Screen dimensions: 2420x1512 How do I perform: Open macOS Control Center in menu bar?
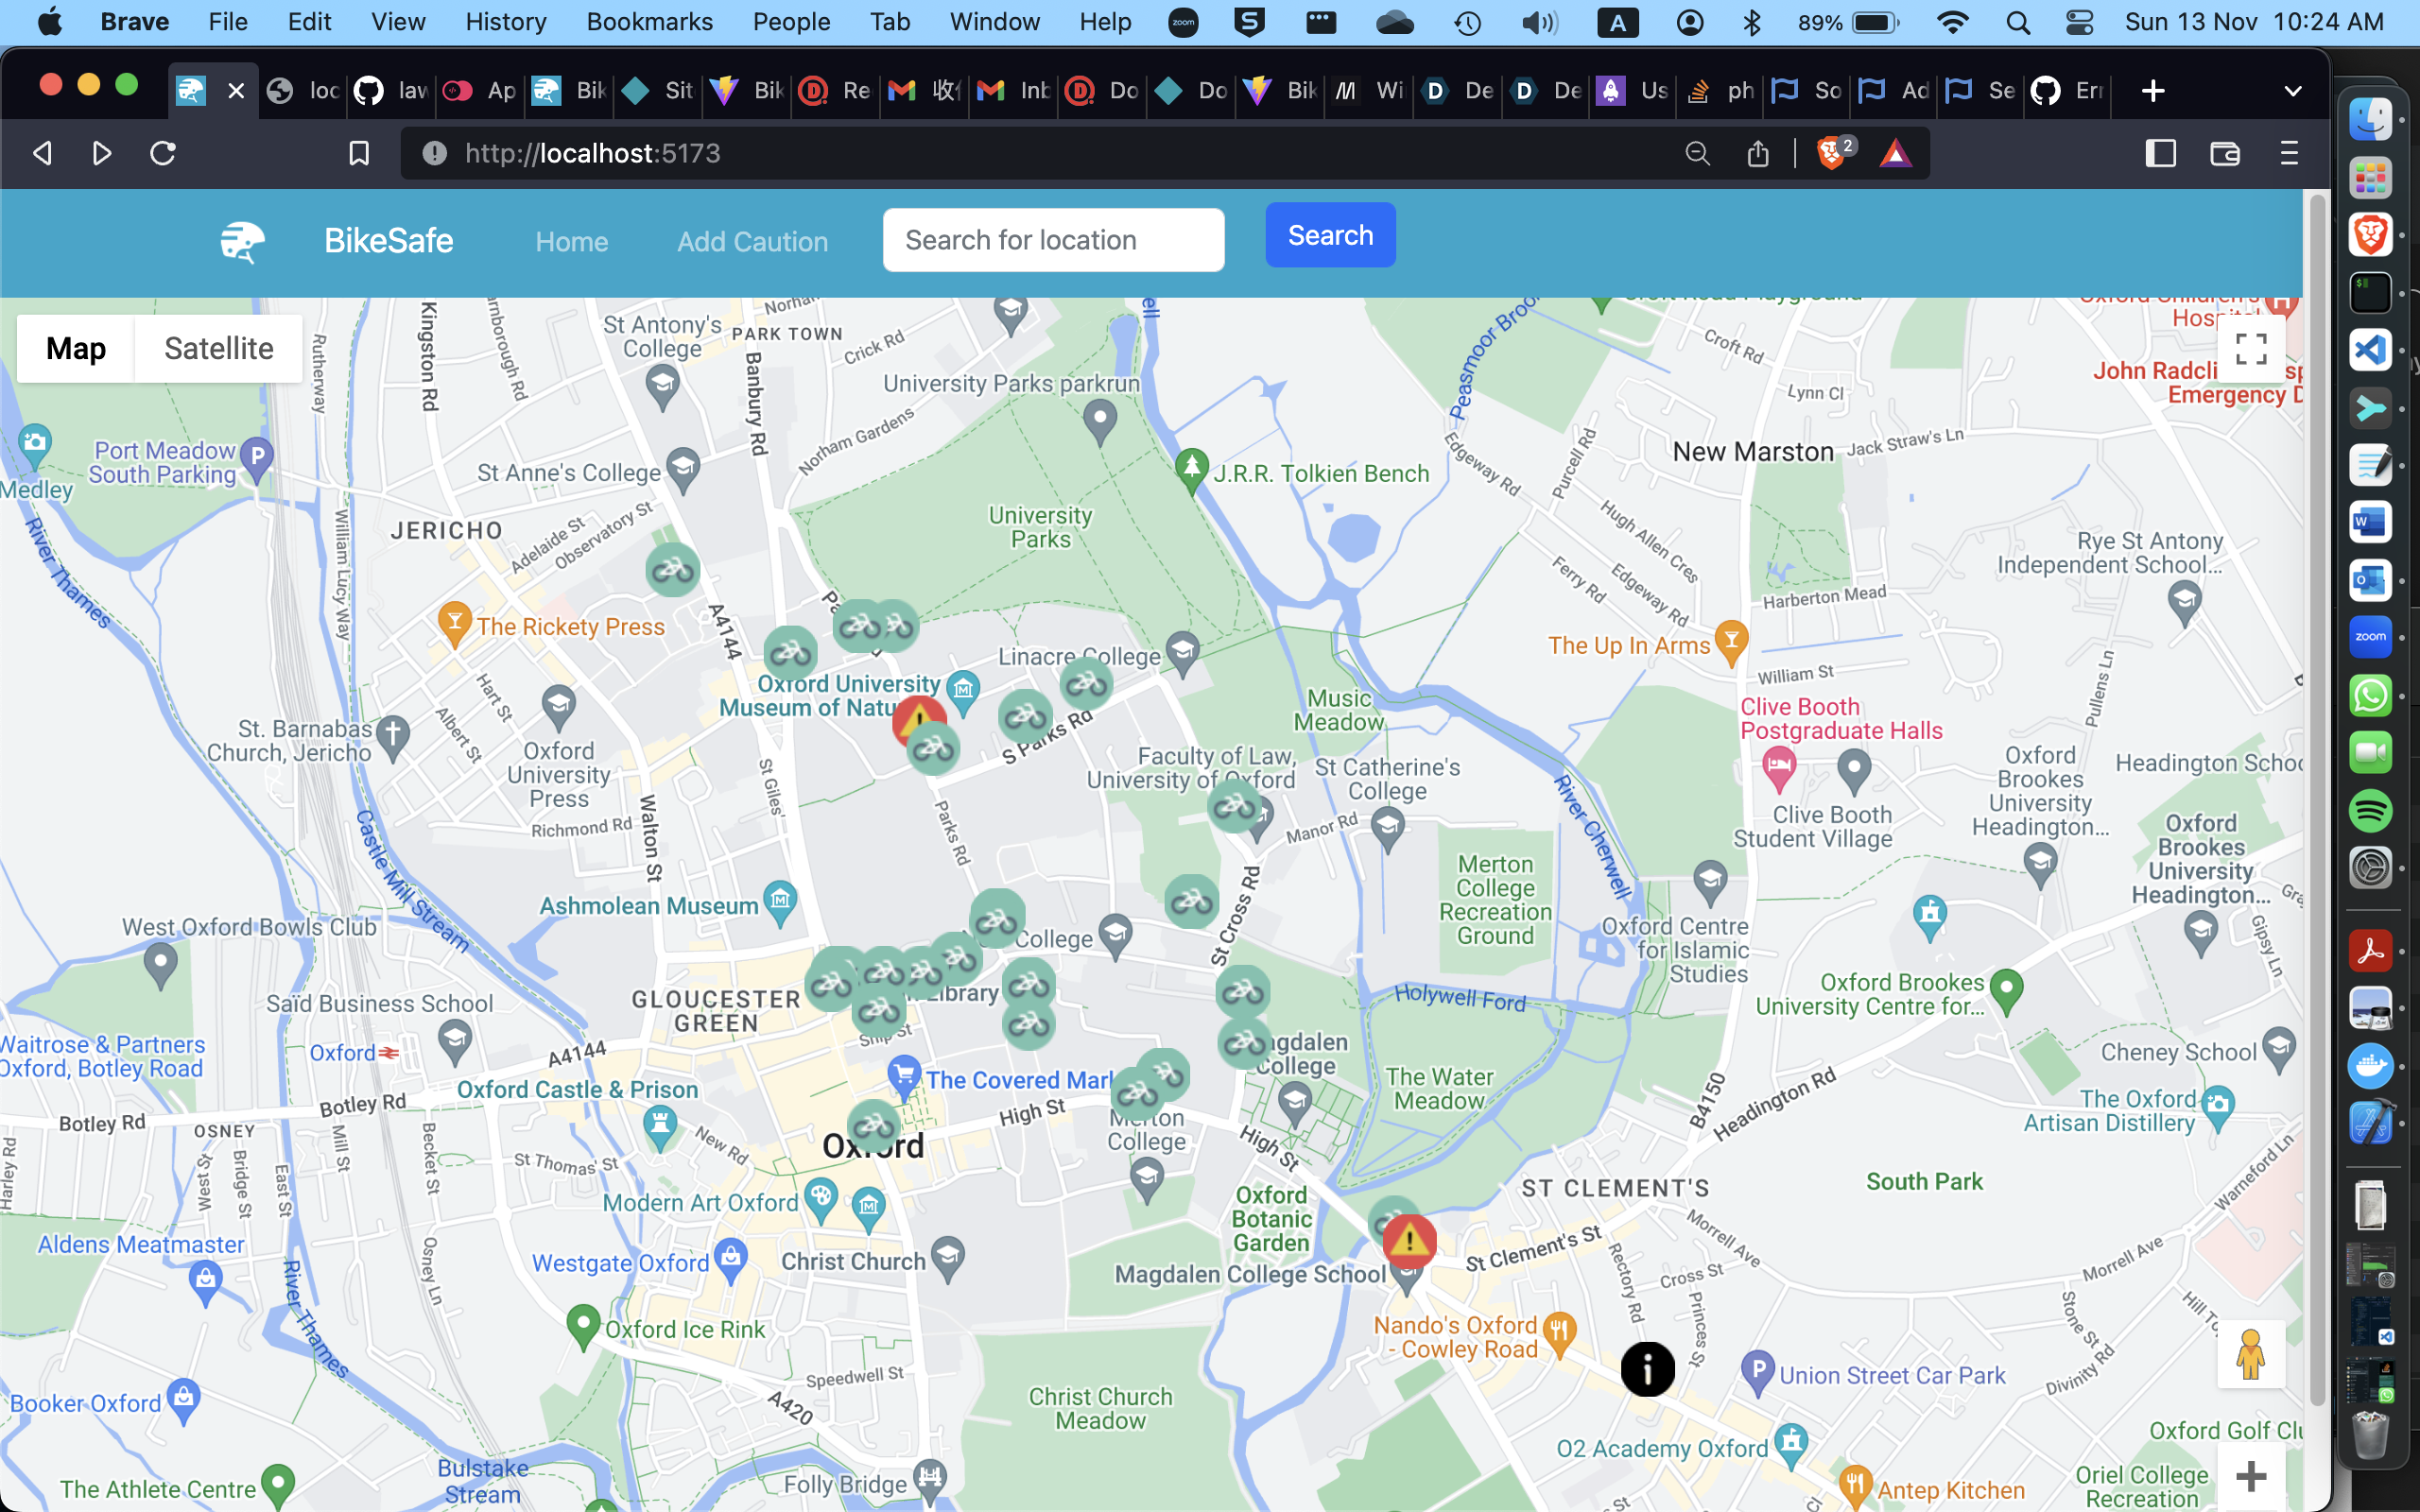(x=2079, y=22)
